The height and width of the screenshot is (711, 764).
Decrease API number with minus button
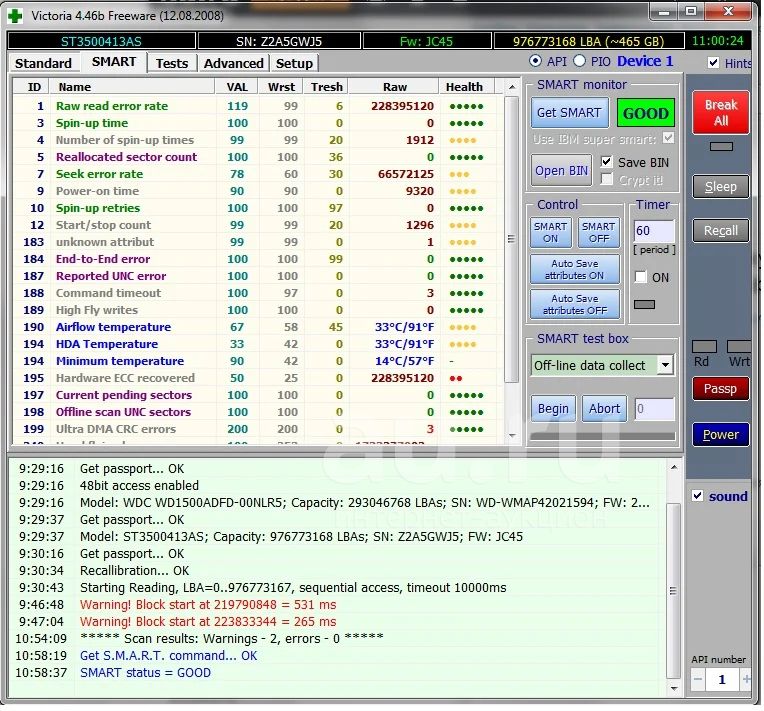coord(698,679)
